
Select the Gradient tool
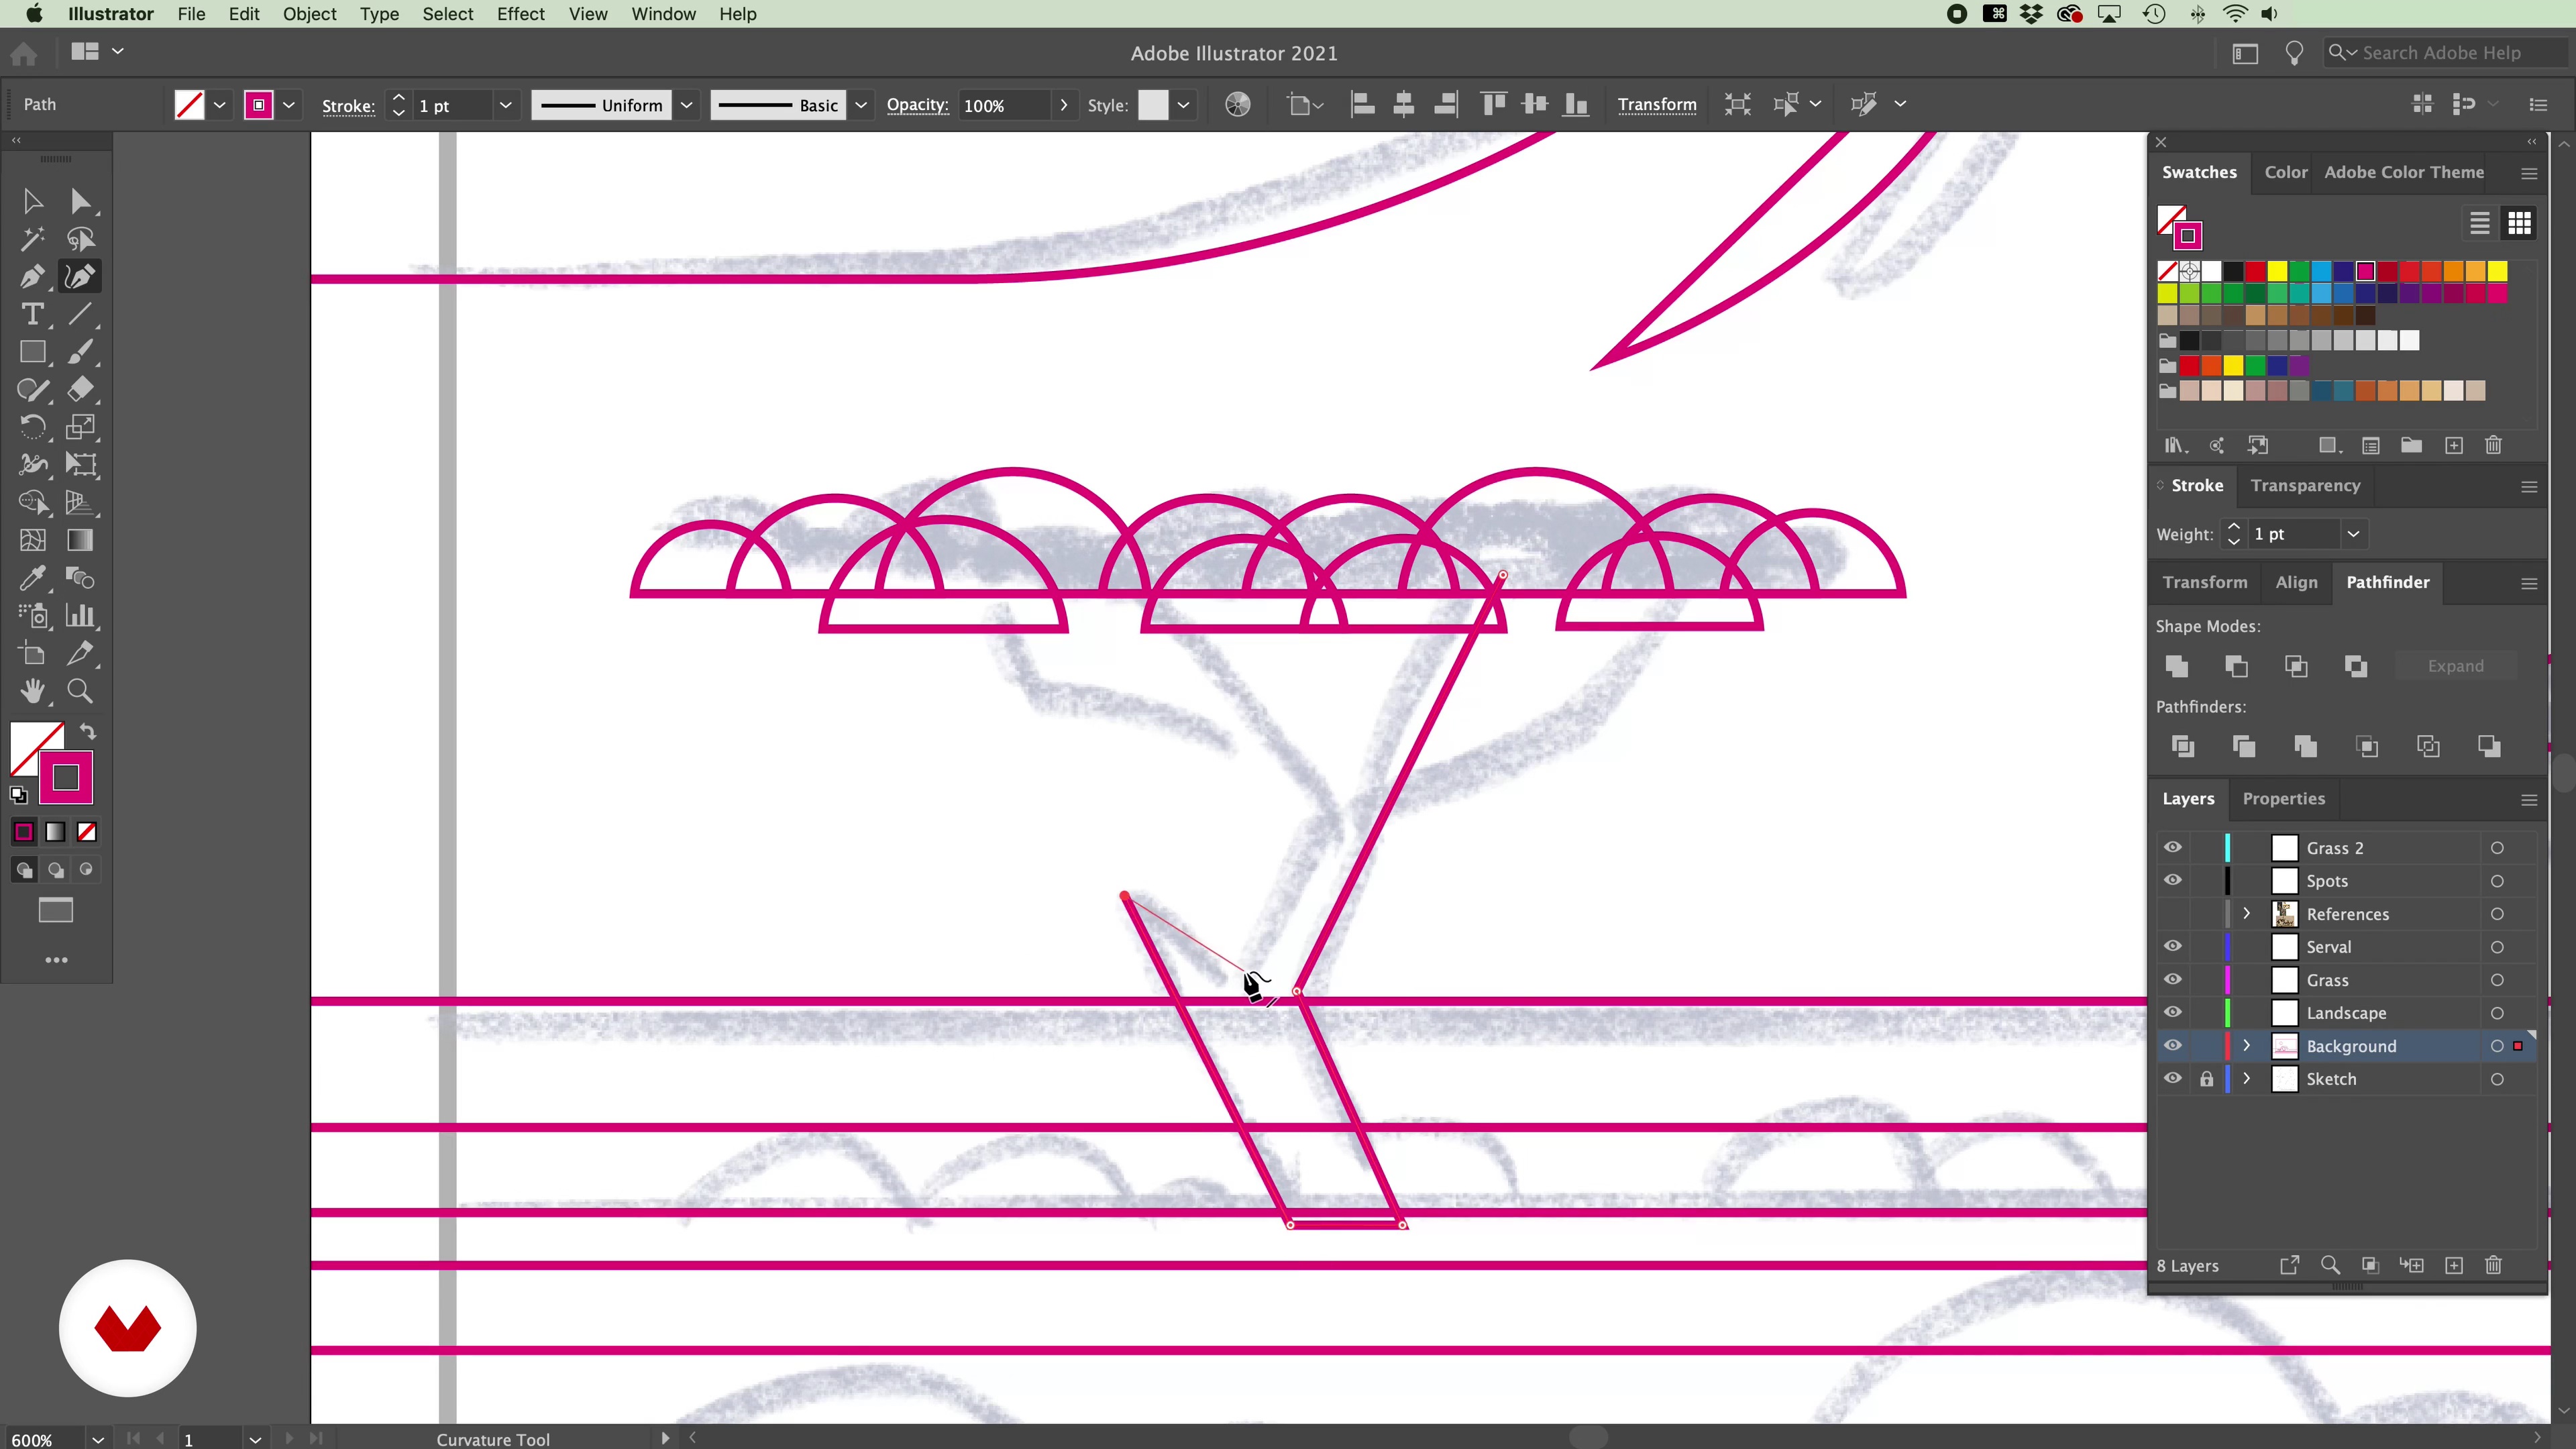(x=80, y=540)
